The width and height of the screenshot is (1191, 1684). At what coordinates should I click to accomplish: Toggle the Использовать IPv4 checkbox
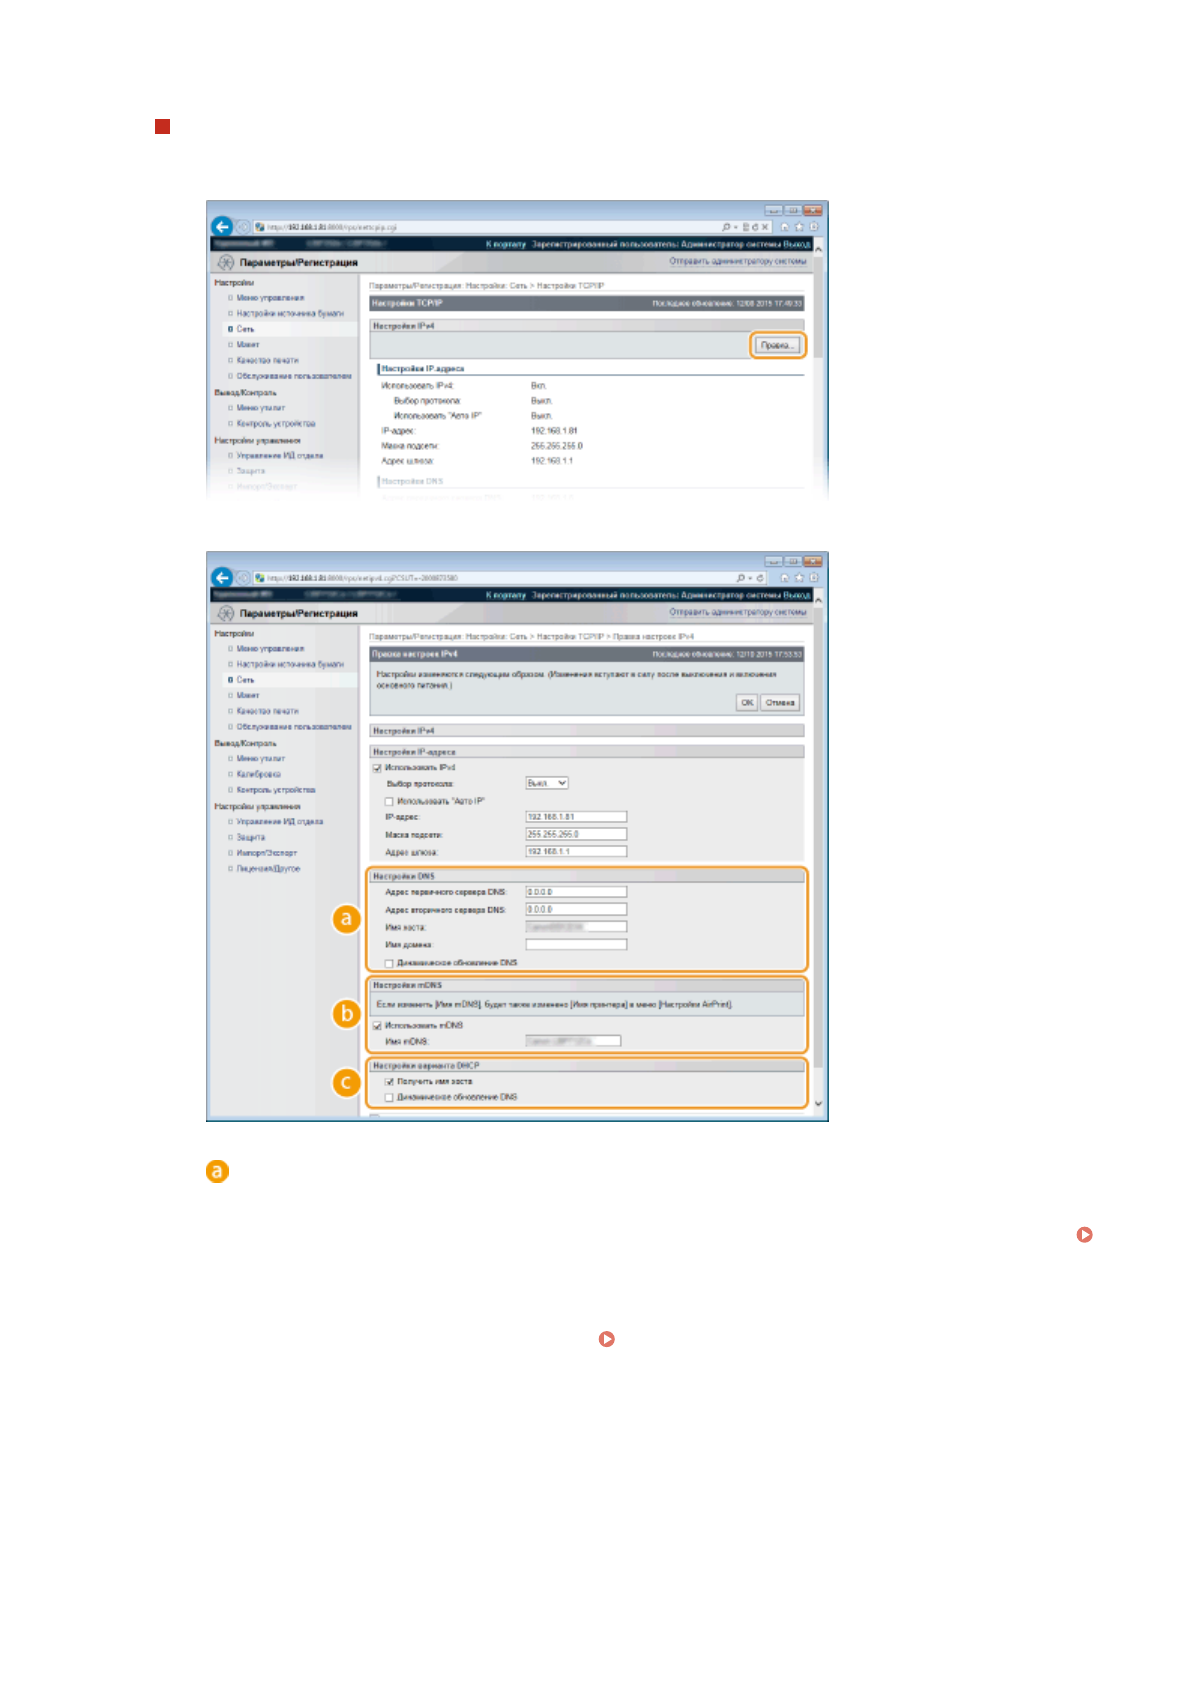(x=377, y=768)
